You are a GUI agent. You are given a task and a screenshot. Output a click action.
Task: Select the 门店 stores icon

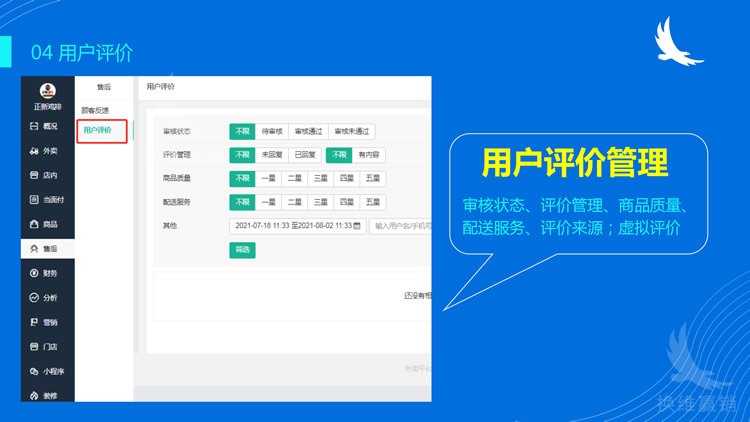coord(34,346)
